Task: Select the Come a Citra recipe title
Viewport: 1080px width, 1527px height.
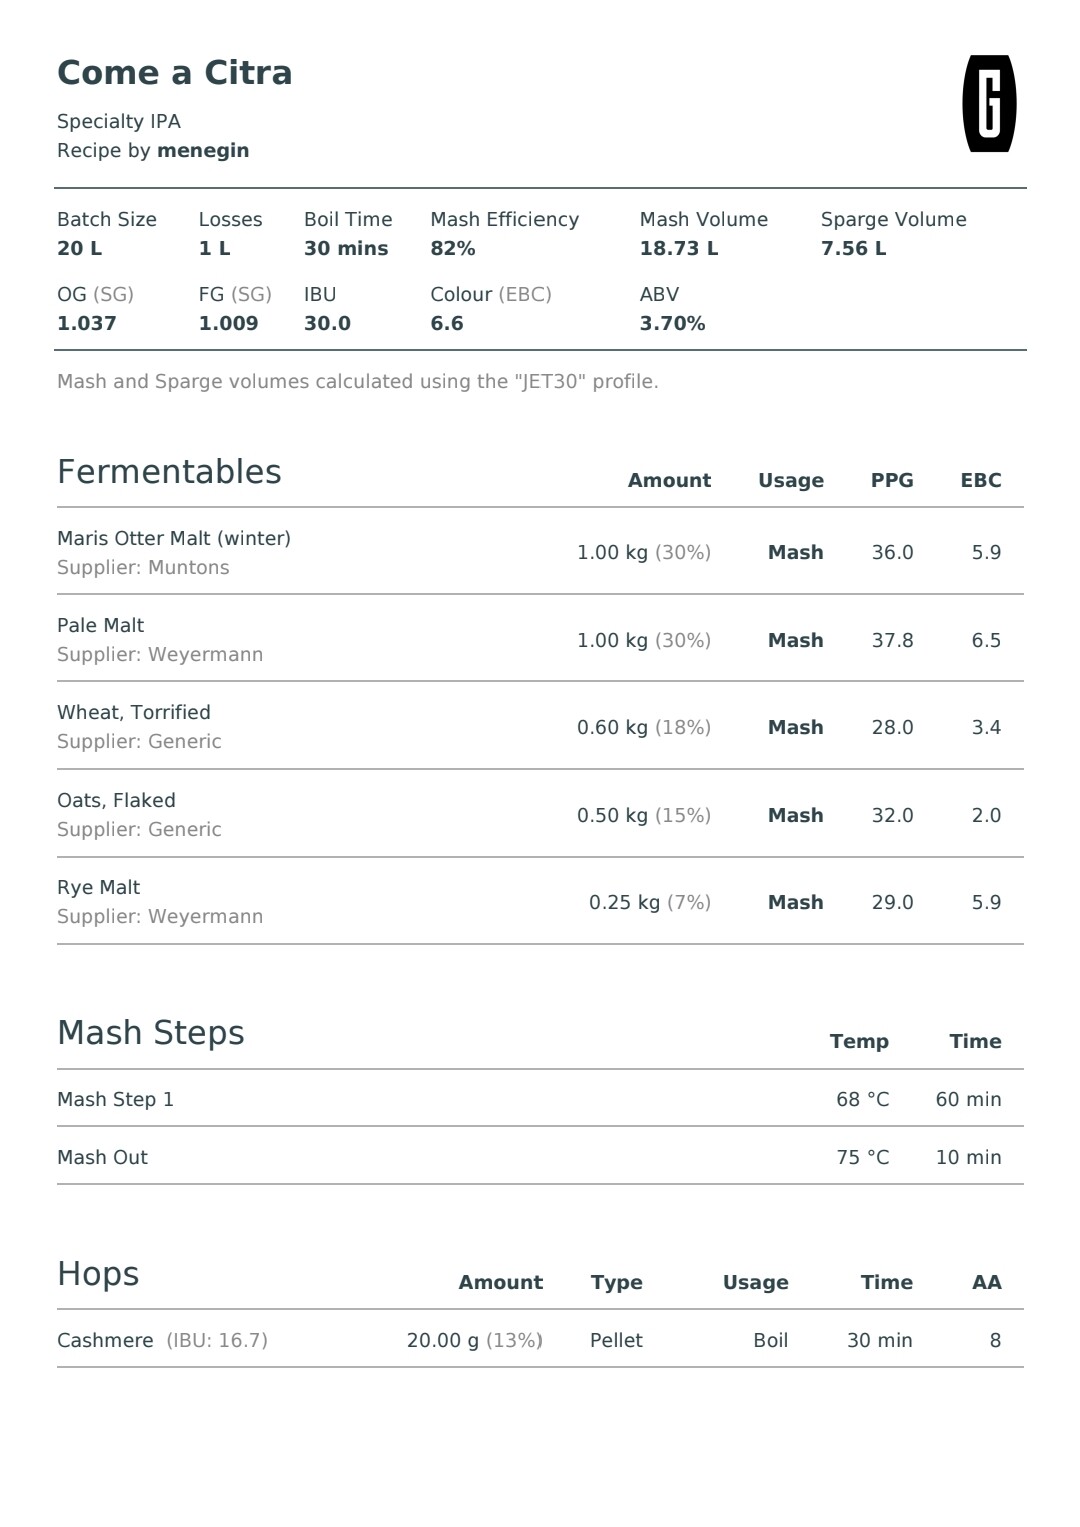Action: coord(175,73)
